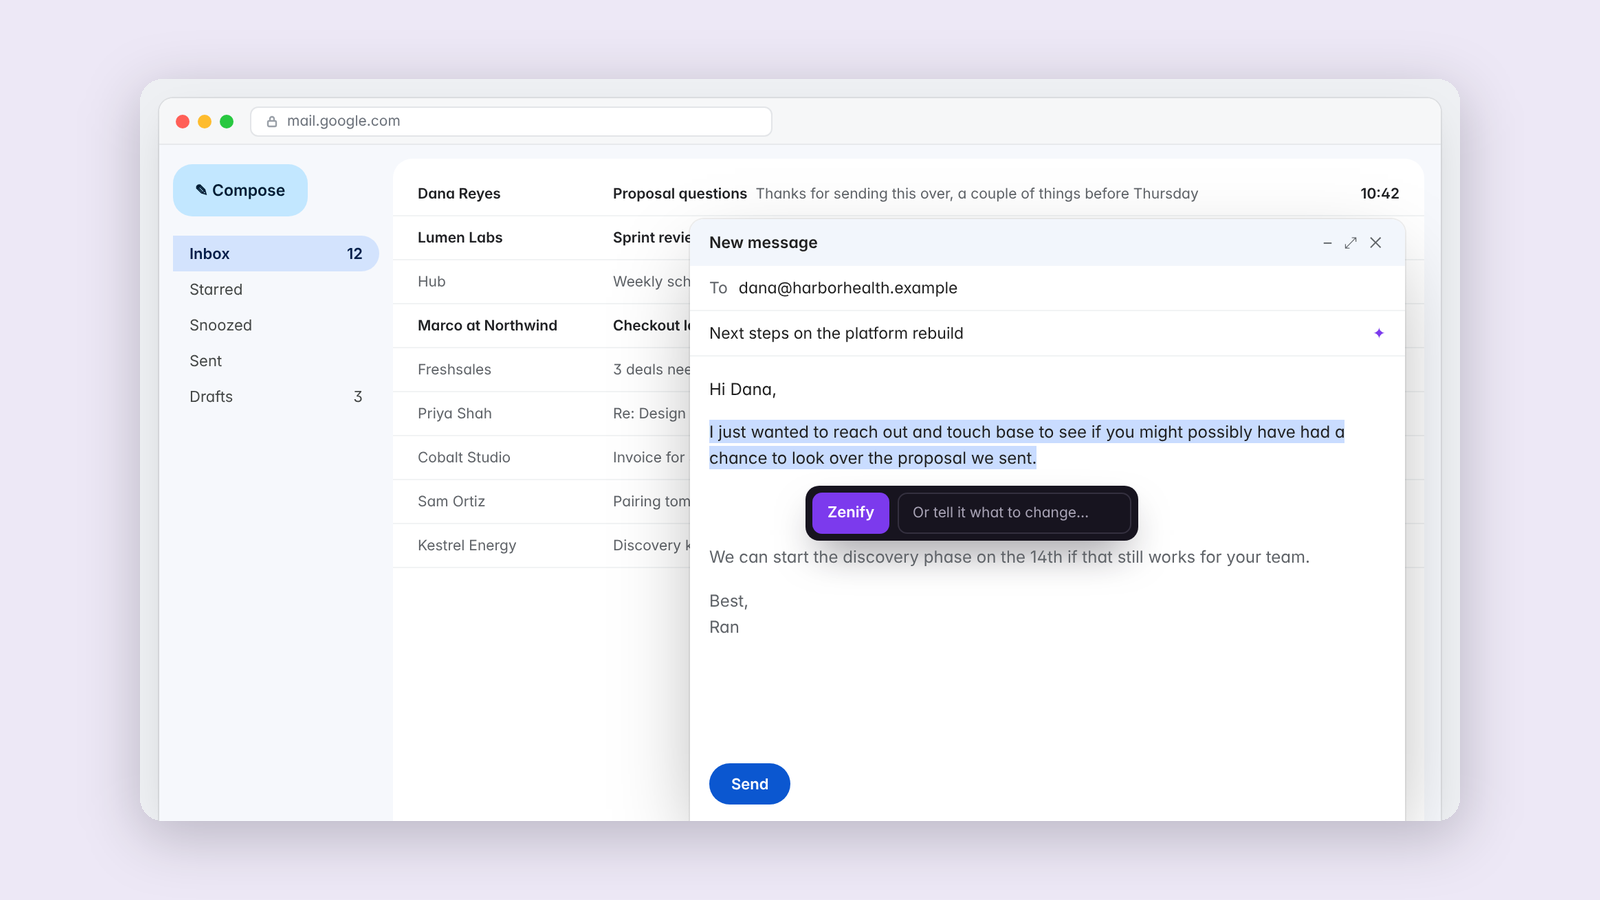1600x900 pixels.
Task: Click the sentence about the discovery phase
Action: [x=1009, y=557]
